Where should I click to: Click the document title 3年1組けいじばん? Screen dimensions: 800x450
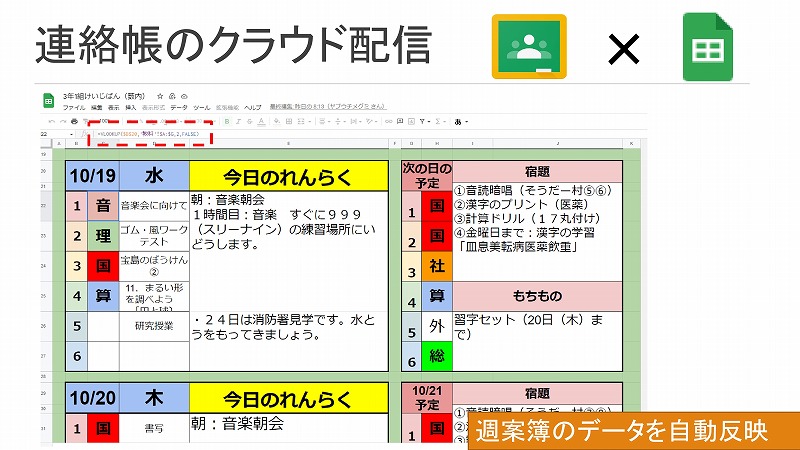click(104, 96)
